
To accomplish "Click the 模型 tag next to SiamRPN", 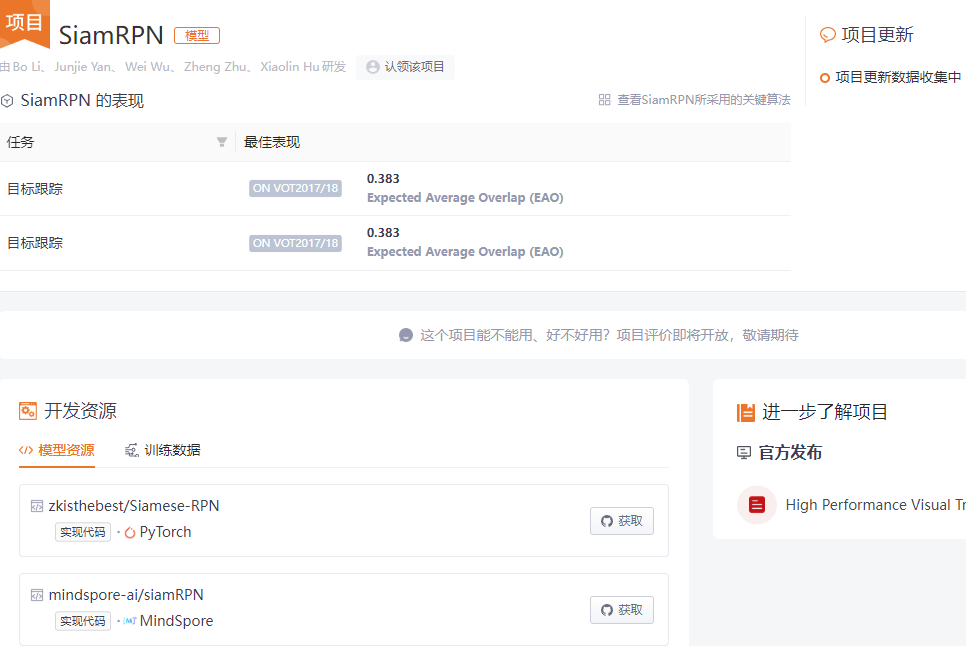I will coord(197,36).
